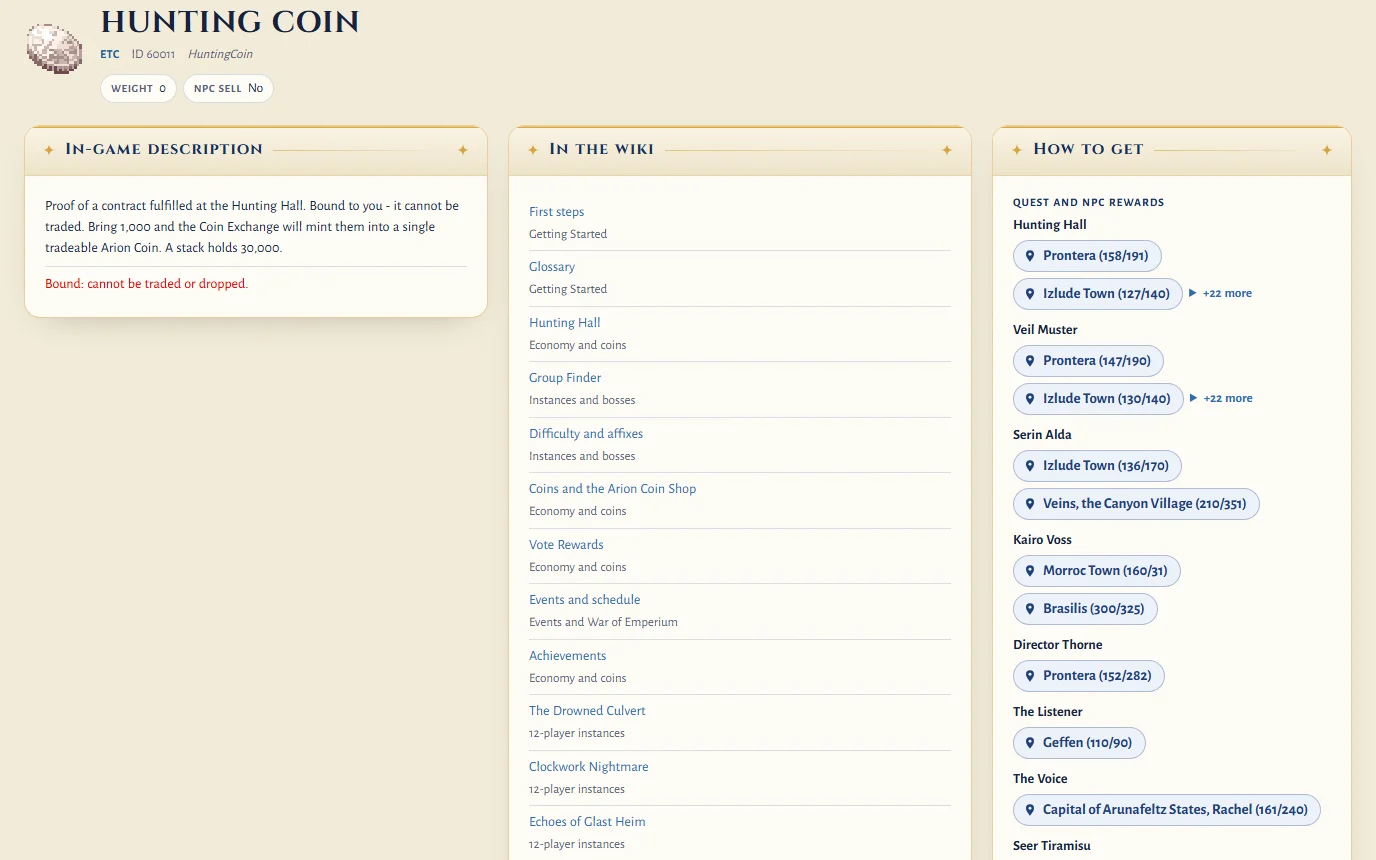Open the First steps wiki page

[557, 212]
